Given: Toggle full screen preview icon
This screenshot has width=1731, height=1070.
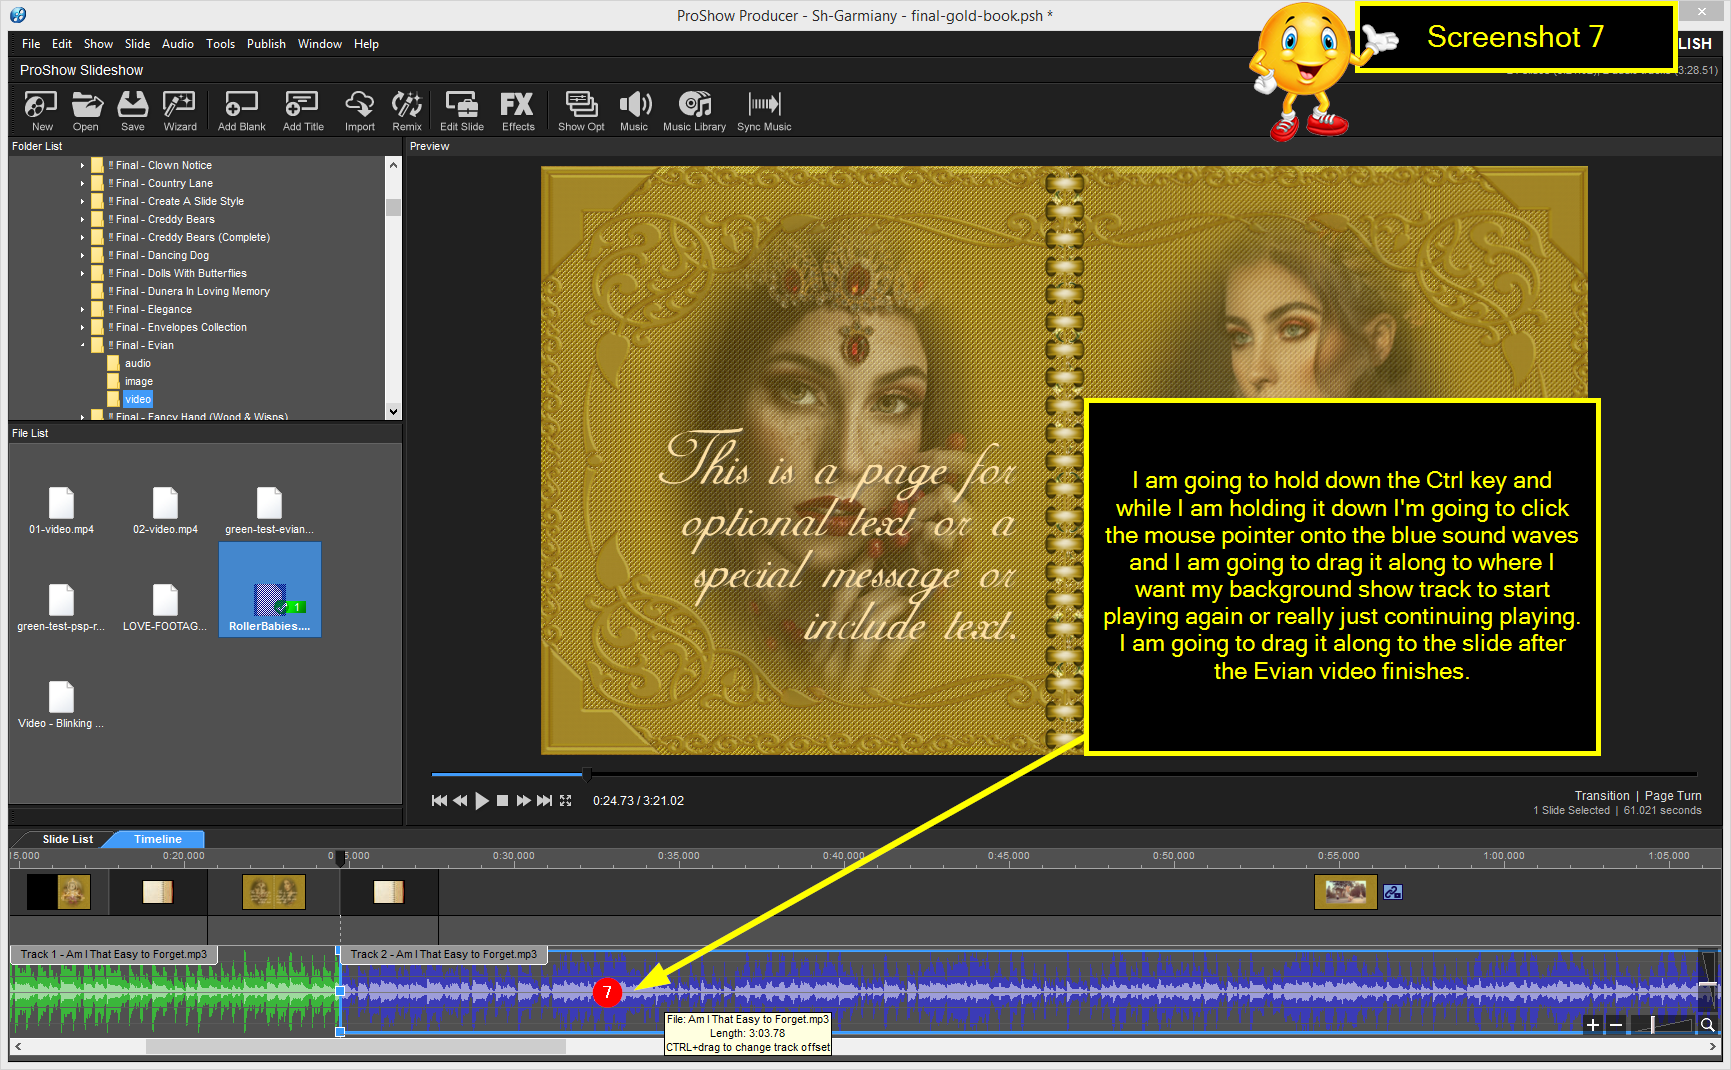Looking at the screenshot, I should tap(566, 801).
